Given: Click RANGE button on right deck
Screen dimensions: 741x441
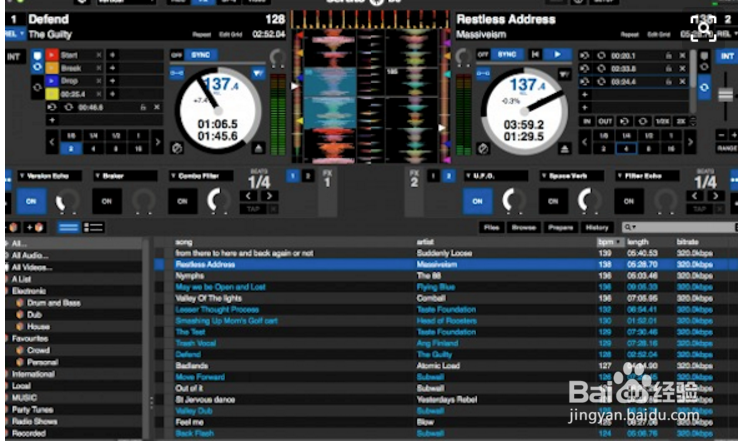Looking at the screenshot, I should tap(726, 148).
